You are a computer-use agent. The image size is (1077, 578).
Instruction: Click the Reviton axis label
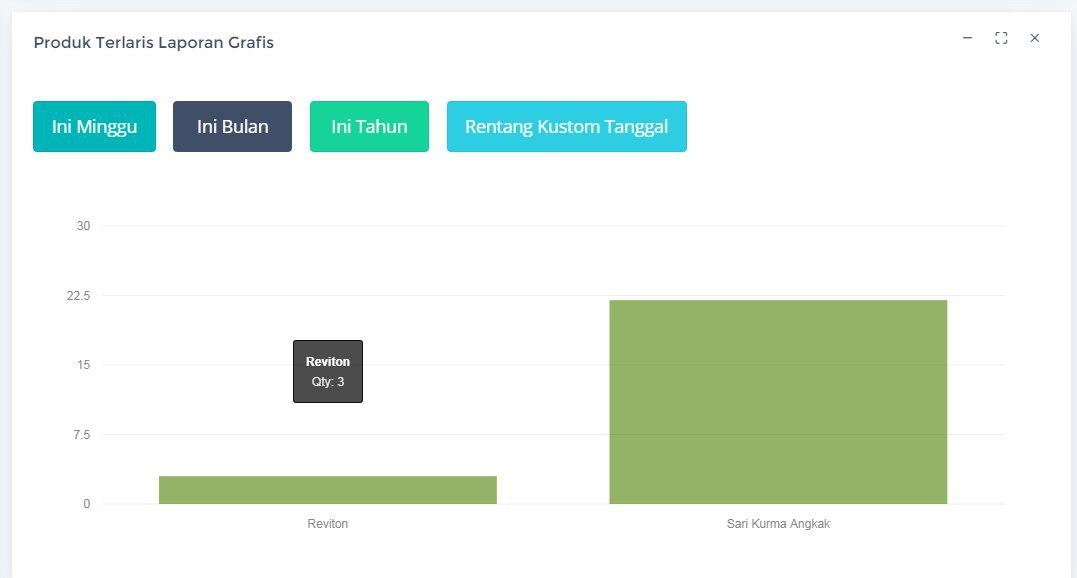point(328,524)
